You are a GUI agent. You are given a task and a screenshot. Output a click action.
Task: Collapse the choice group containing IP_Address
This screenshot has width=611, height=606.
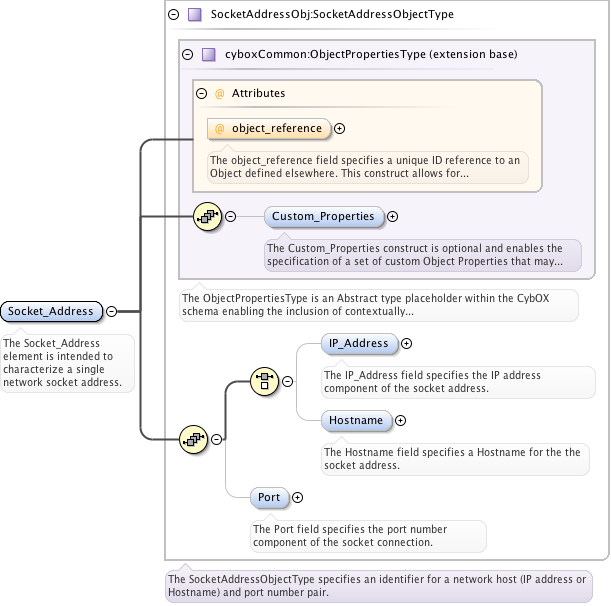(288, 381)
